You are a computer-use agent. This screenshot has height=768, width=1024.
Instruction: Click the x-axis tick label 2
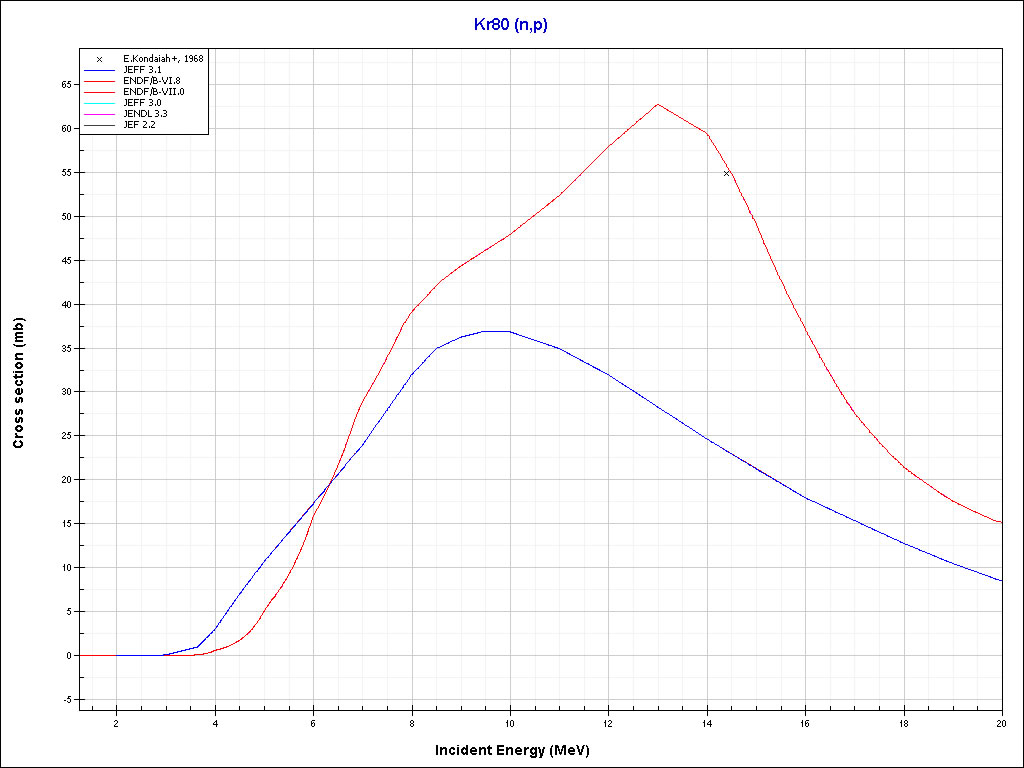point(116,723)
